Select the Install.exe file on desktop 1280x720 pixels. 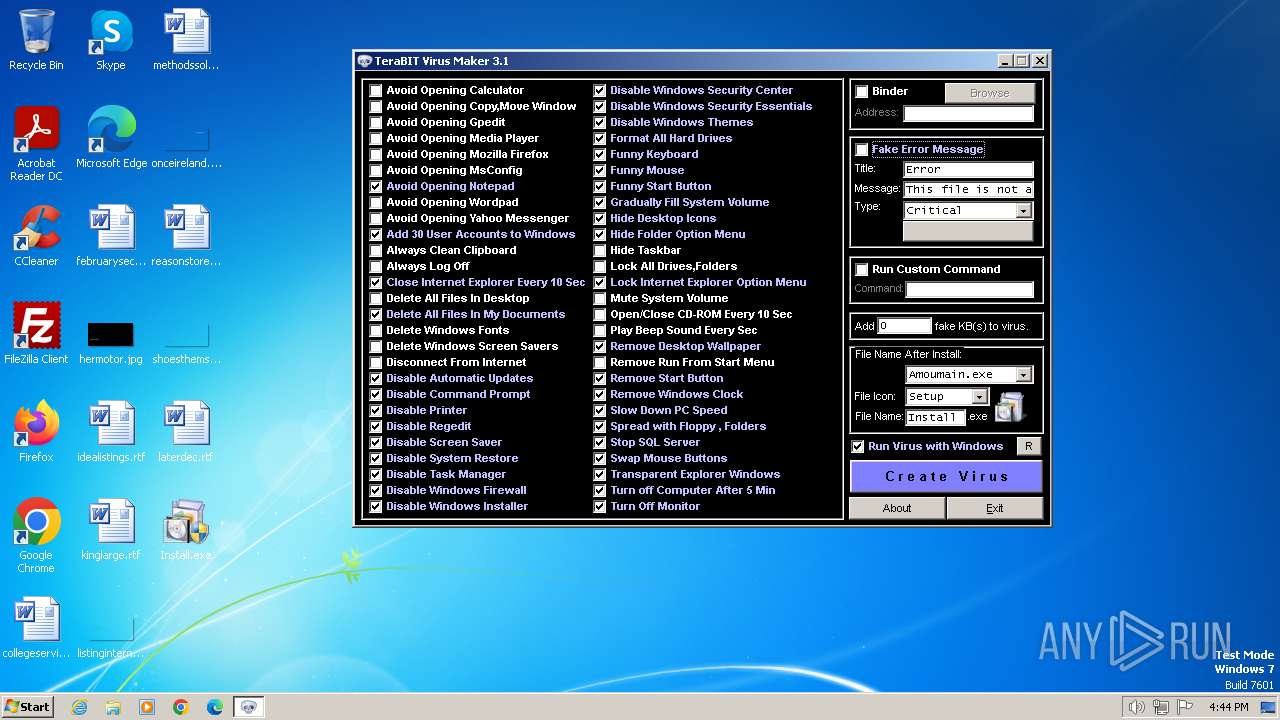click(186, 530)
